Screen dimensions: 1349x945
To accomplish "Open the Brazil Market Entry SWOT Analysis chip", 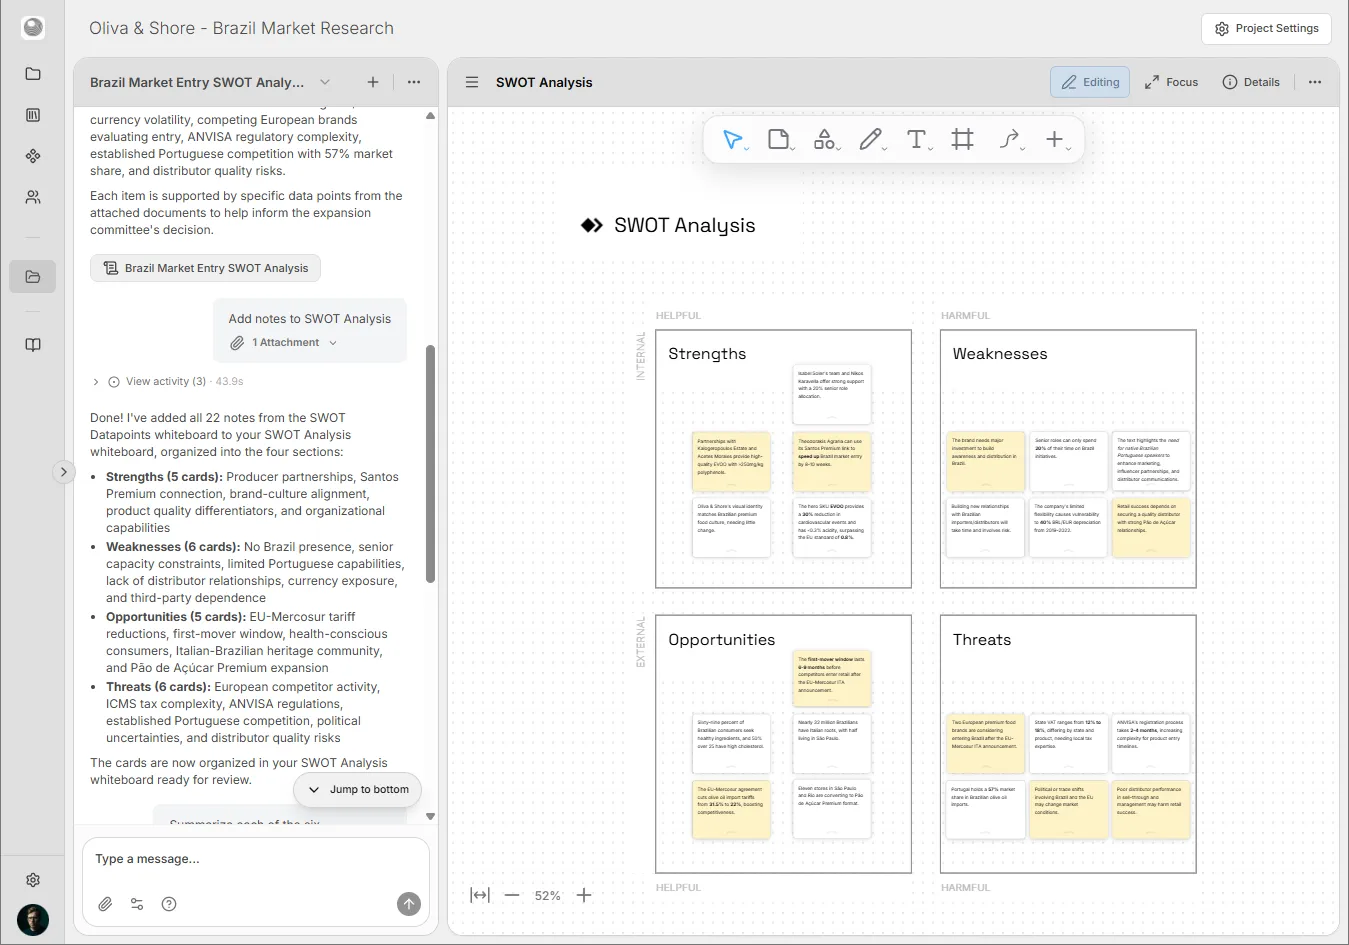I will click(205, 268).
